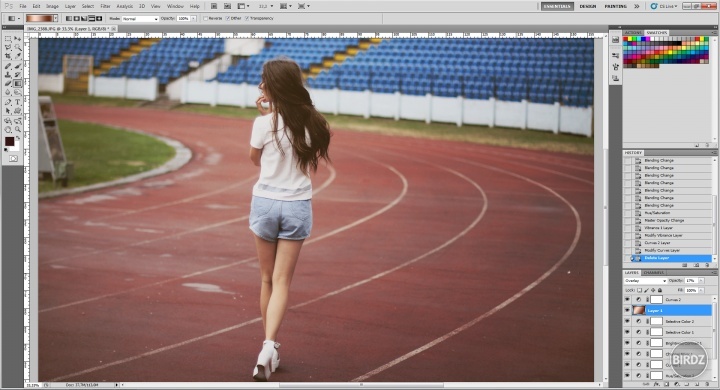Switch to the Essentials workspace
Image resolution: width=720 pixels, height=390 pixels.
click(557, 6)
